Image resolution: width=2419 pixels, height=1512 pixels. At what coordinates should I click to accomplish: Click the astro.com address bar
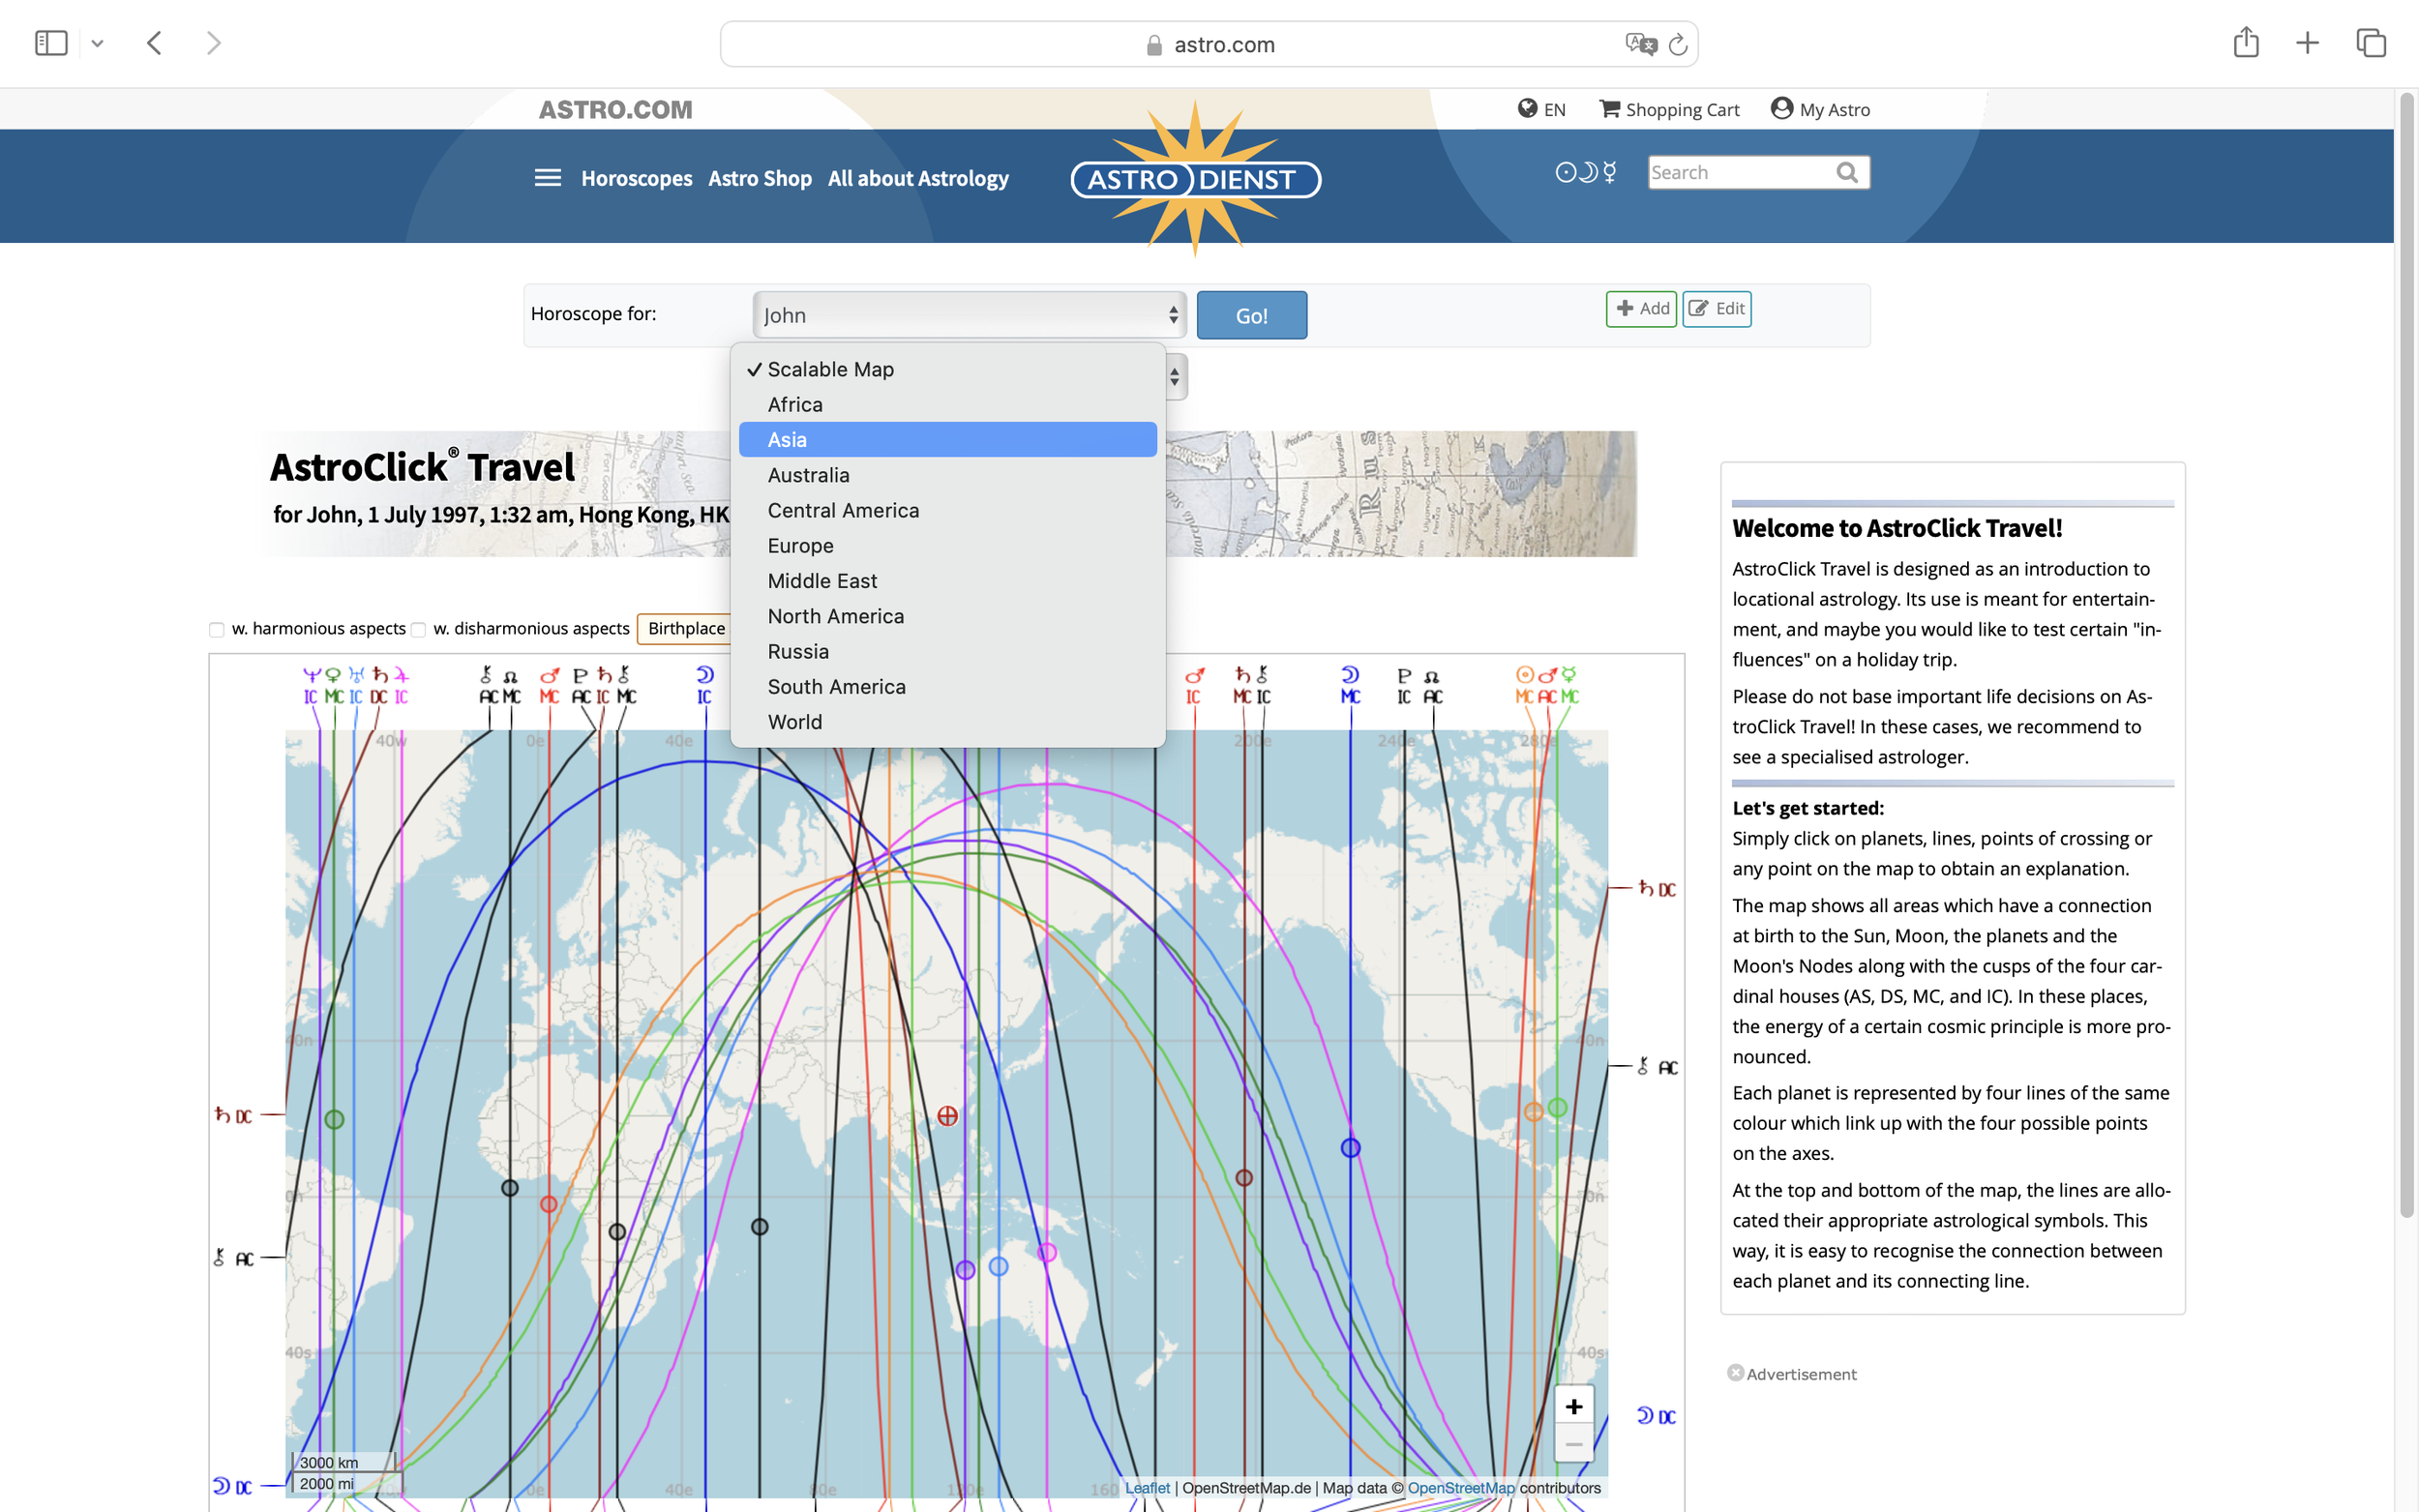coord(1208,44)
